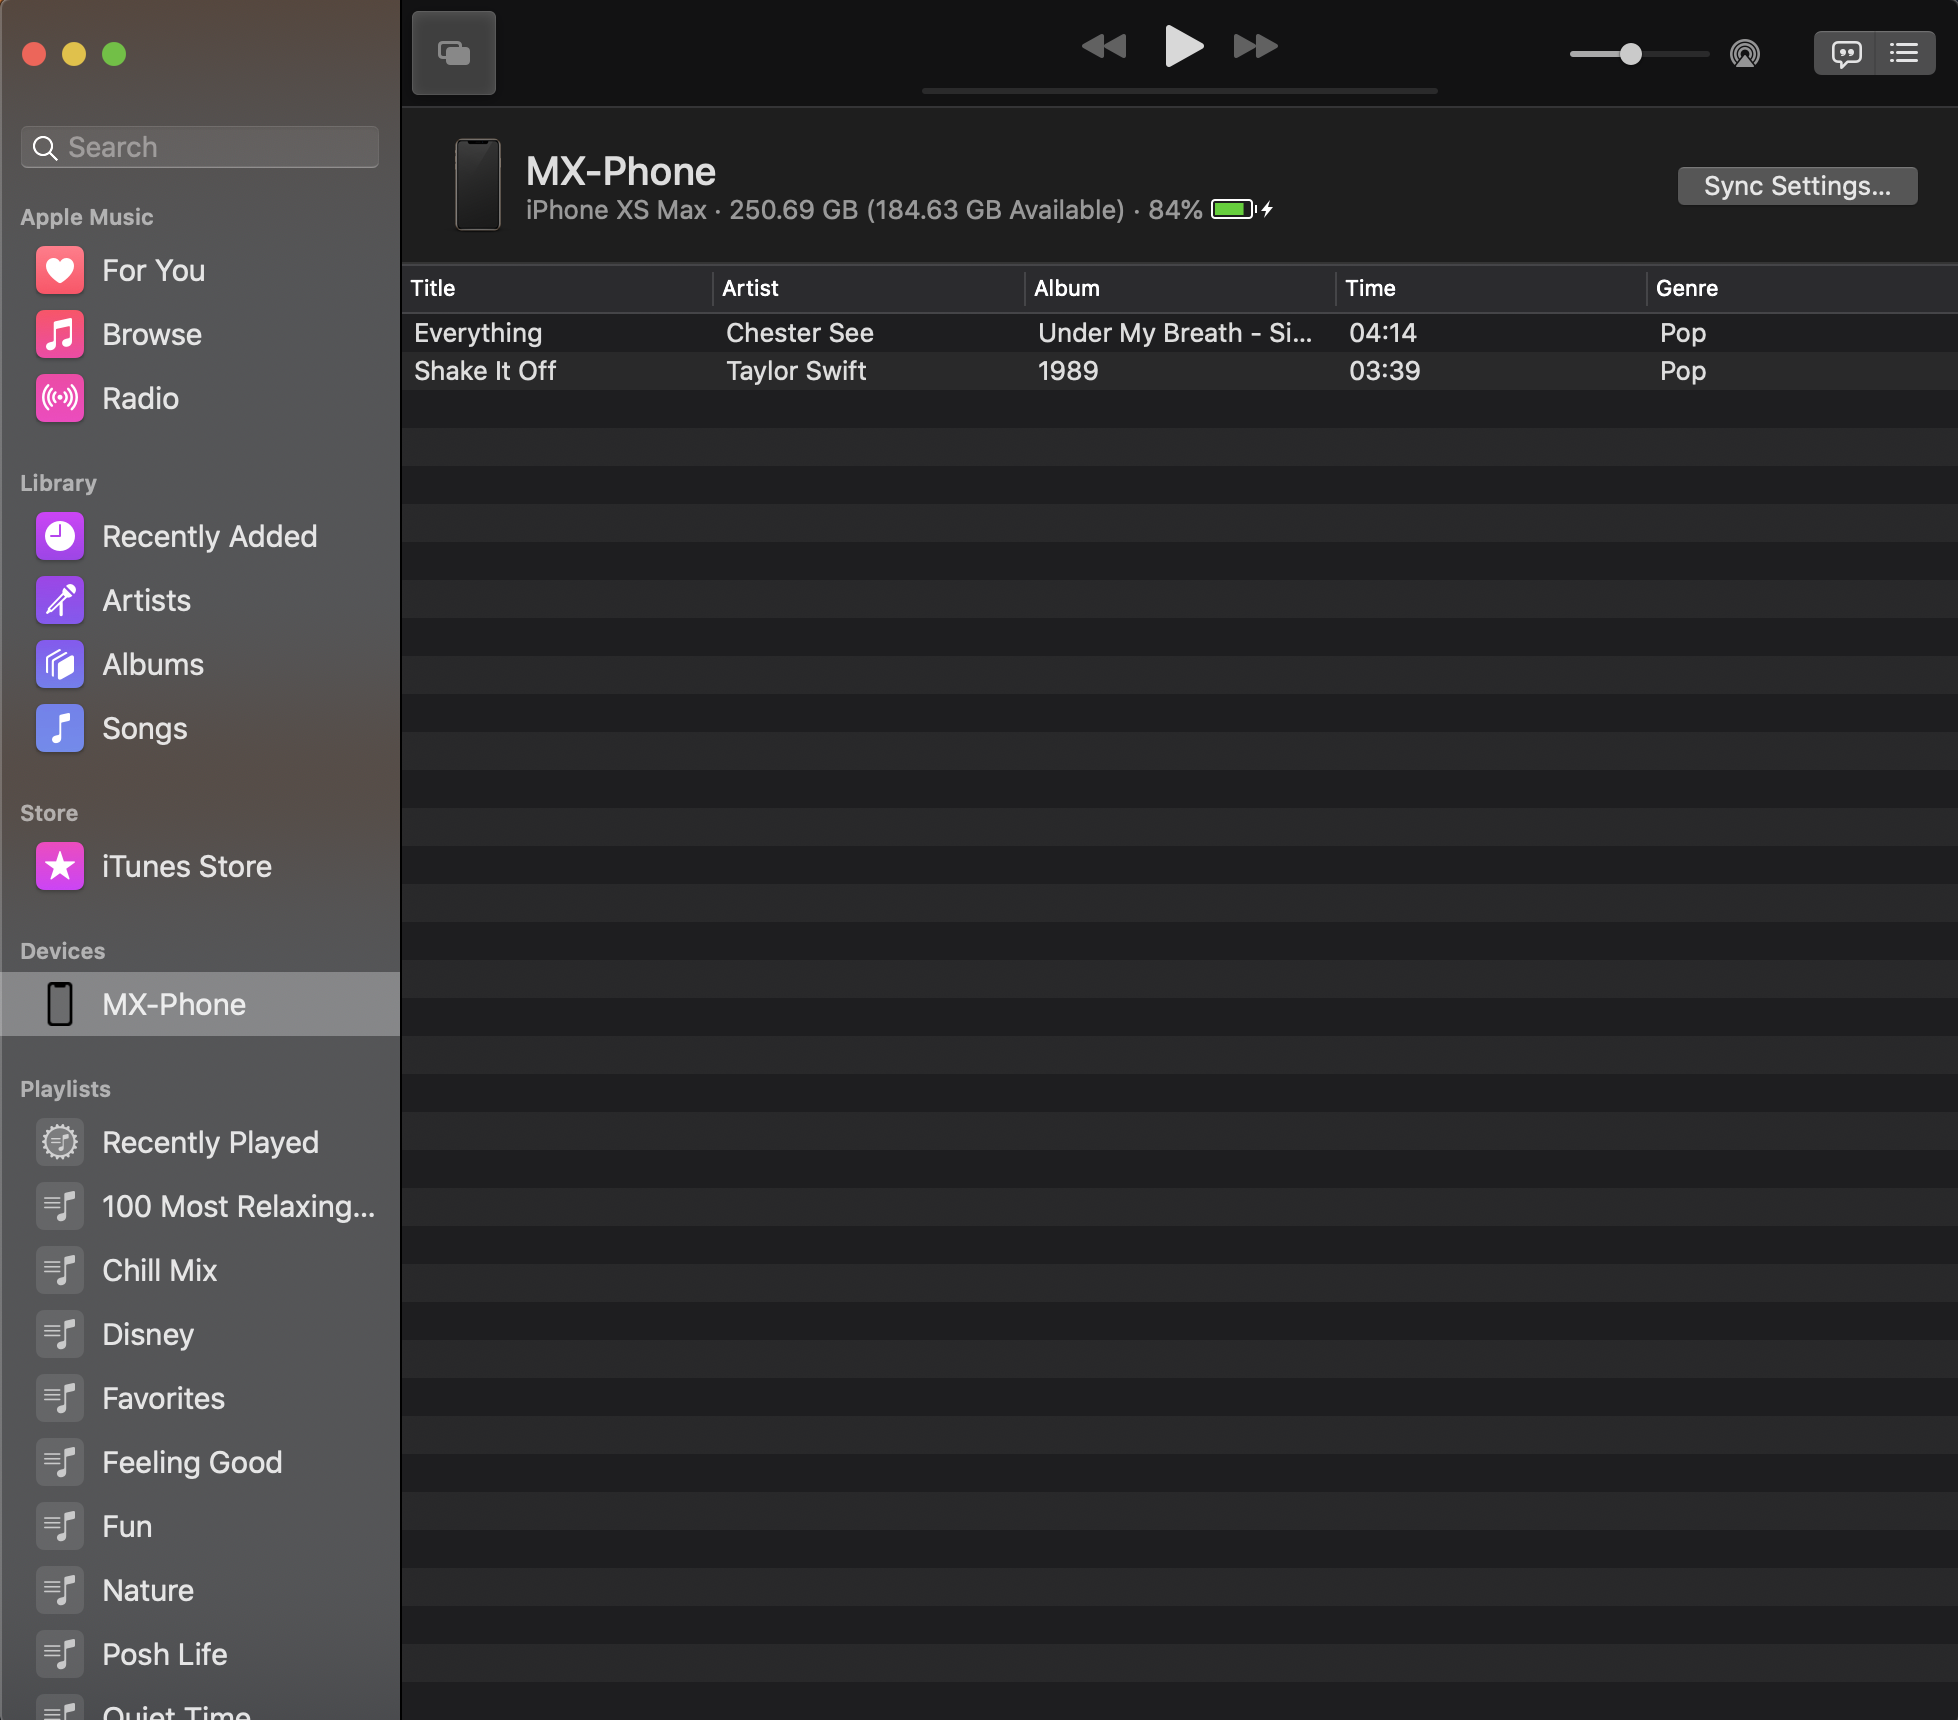
Task: Open Browse music note icon
Action: point(60,334)
